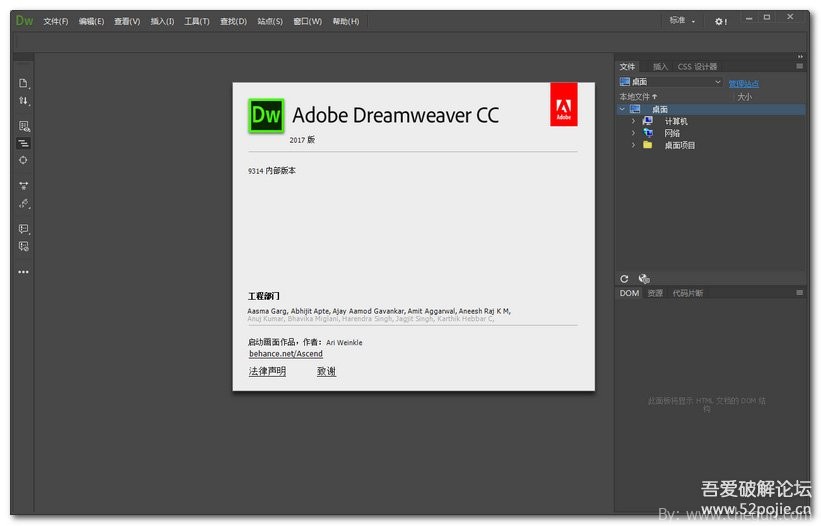The image size is (821, 526).
Task: Open the 帮助(H) menu
Action: 346,21
